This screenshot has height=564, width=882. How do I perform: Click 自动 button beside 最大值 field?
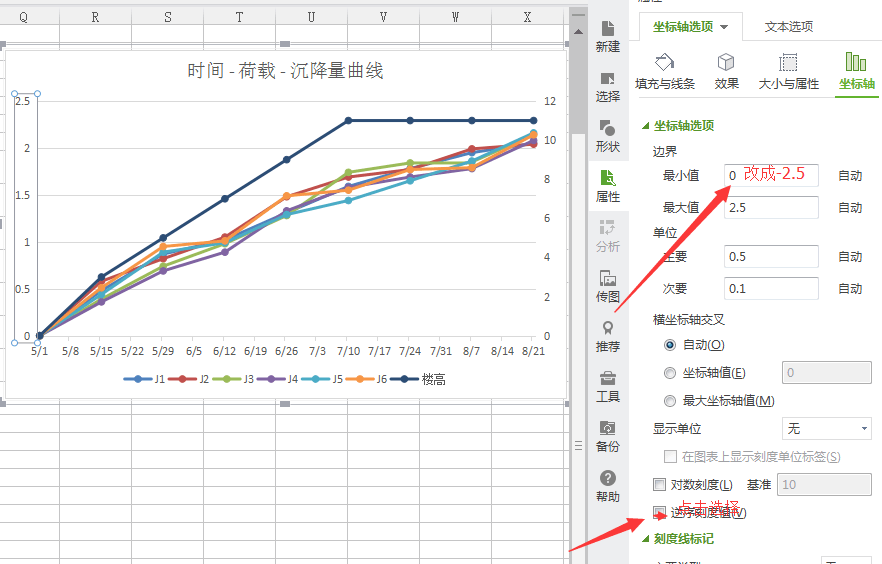click(x=850, y=208)
